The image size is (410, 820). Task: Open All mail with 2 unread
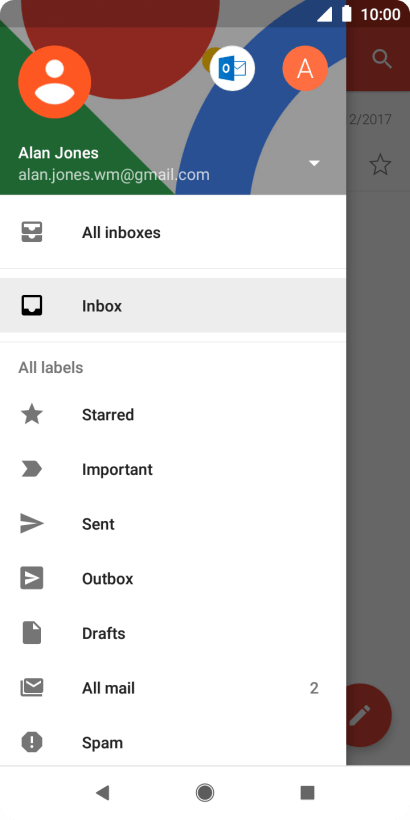pos(173,688)
